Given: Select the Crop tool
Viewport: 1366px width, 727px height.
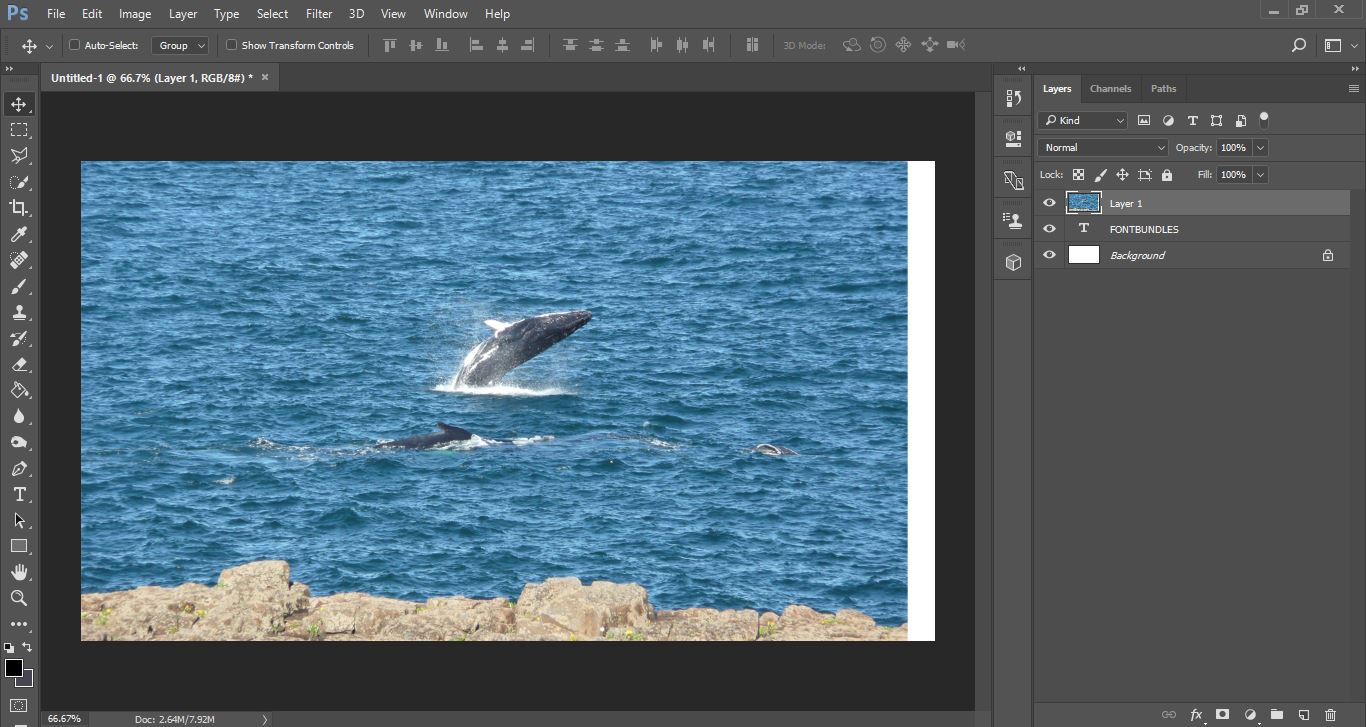Looking at the screenshot, I should click(19, 208).
